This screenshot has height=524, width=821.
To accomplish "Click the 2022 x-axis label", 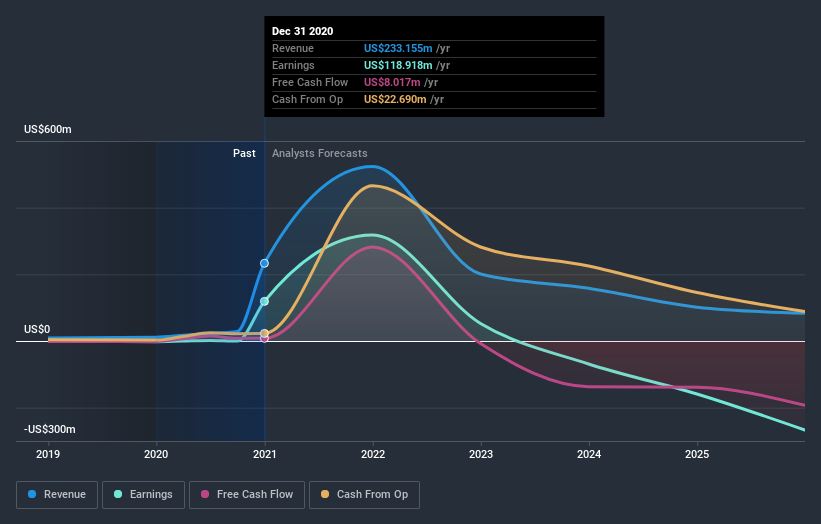I will [373, 454].
